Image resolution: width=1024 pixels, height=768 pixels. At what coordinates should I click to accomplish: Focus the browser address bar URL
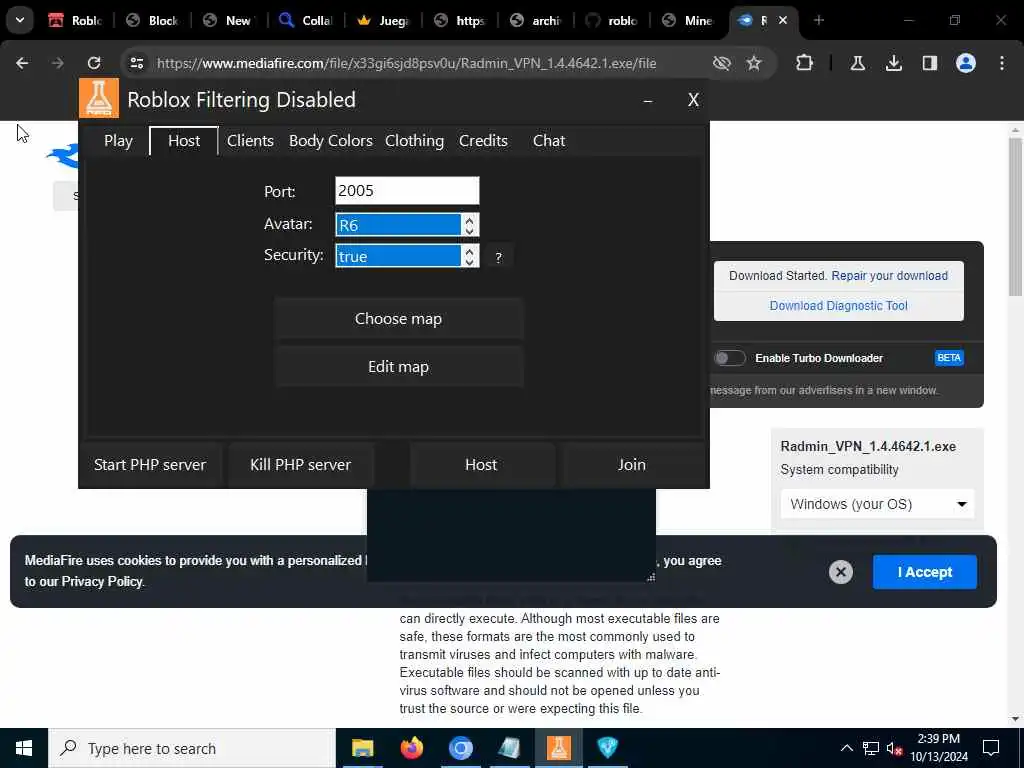(x=406, y=63)
